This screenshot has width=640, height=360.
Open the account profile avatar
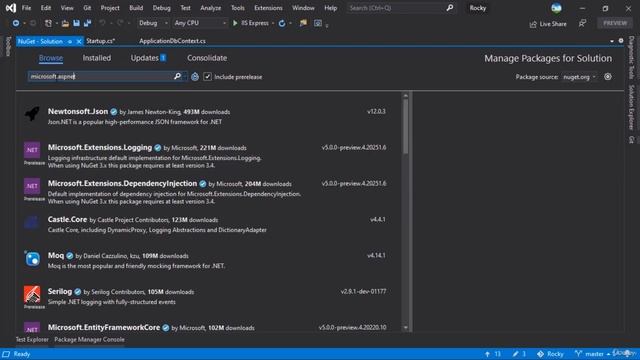[x=556, y=8]
